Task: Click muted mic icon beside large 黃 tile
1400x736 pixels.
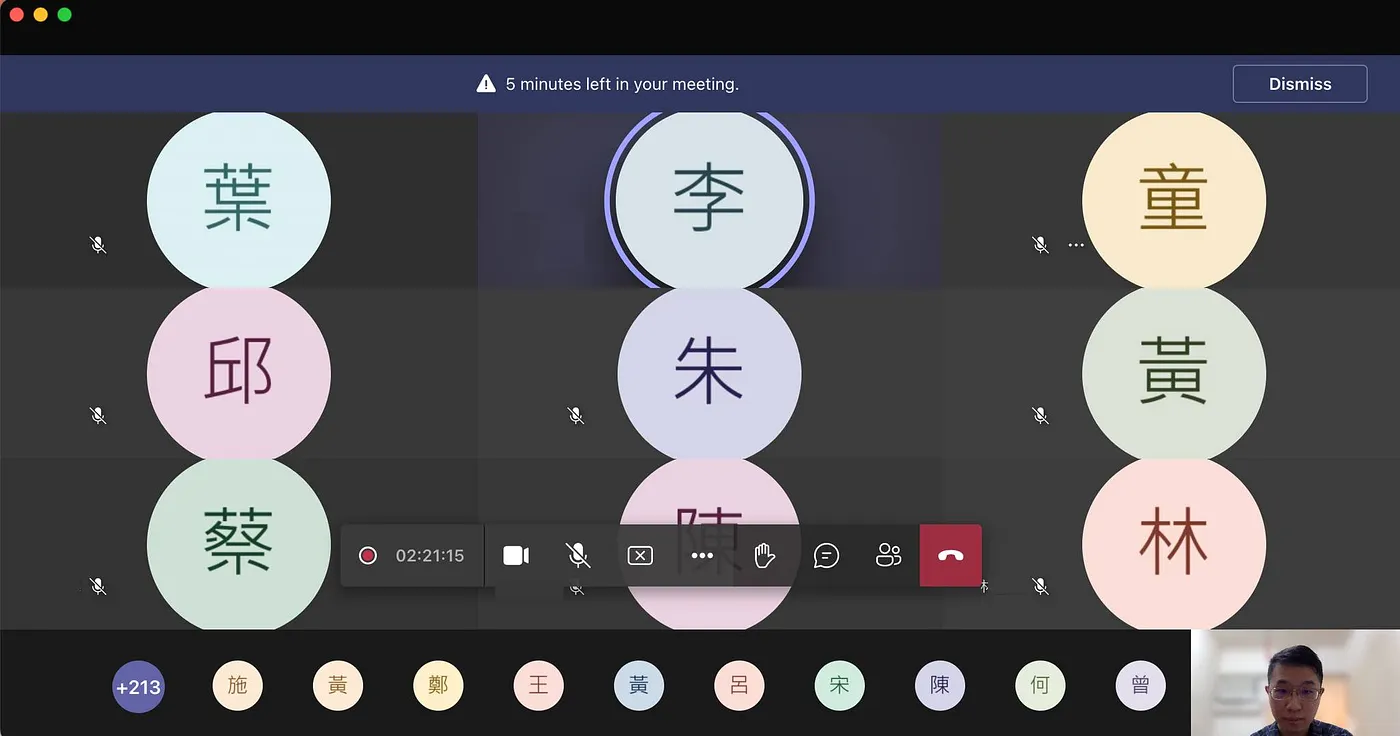Action: pos(1040,414)
